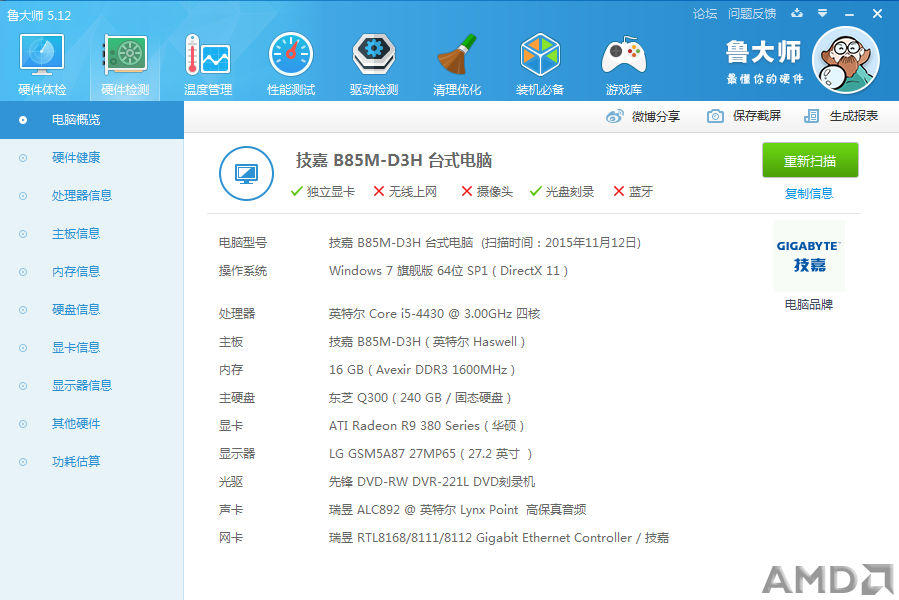Click the GIGABYTE 技嘉 brand logo
Screen dimensions: 899x600
click(808, 256)
